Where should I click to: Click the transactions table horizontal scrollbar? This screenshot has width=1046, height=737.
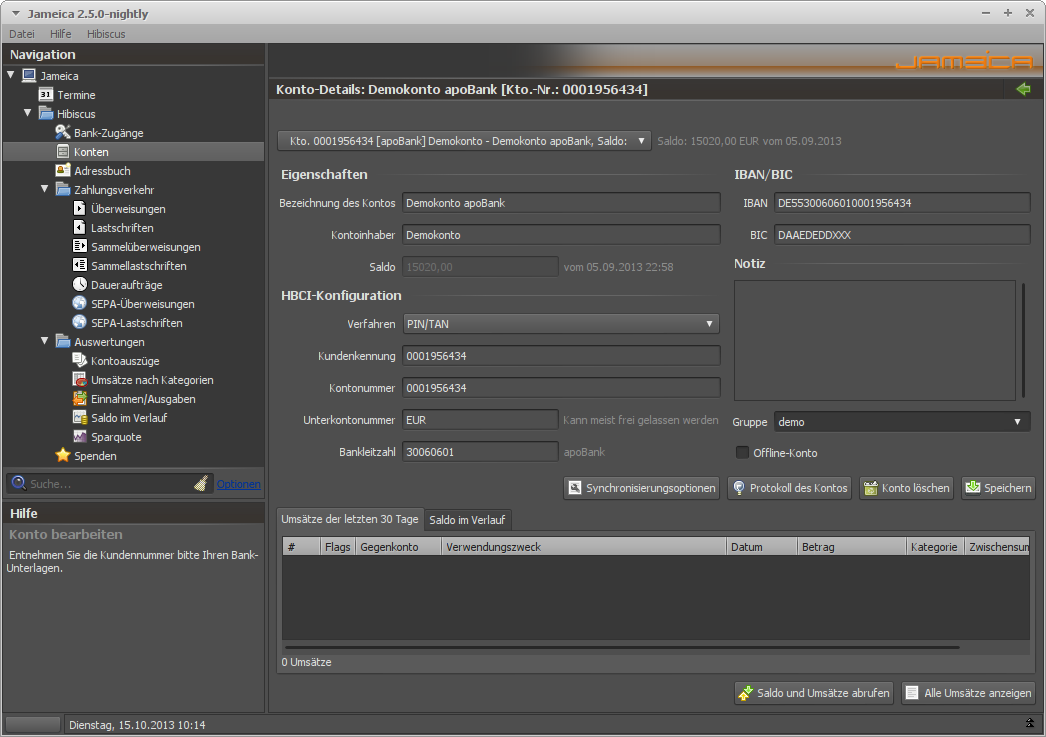coord(622,647)
